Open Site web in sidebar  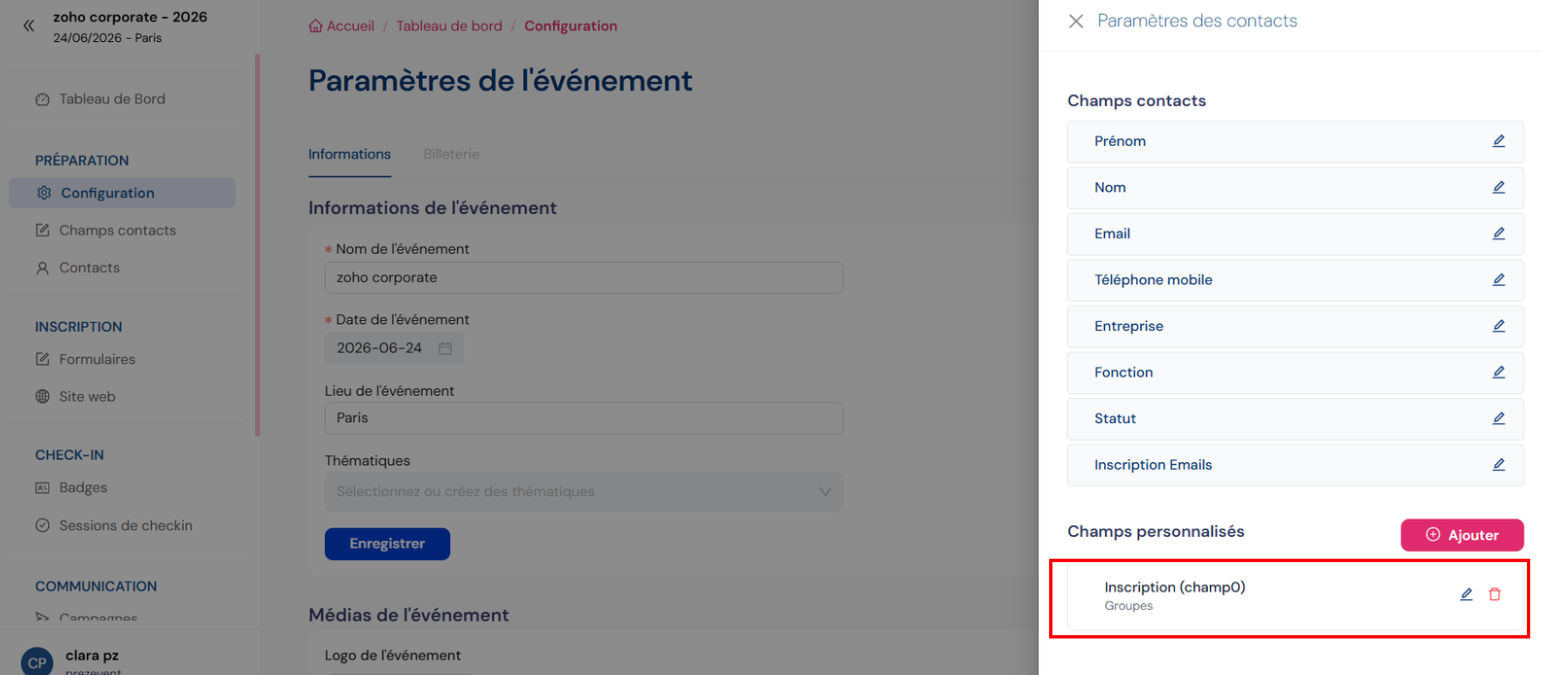[x=87, y=396]
